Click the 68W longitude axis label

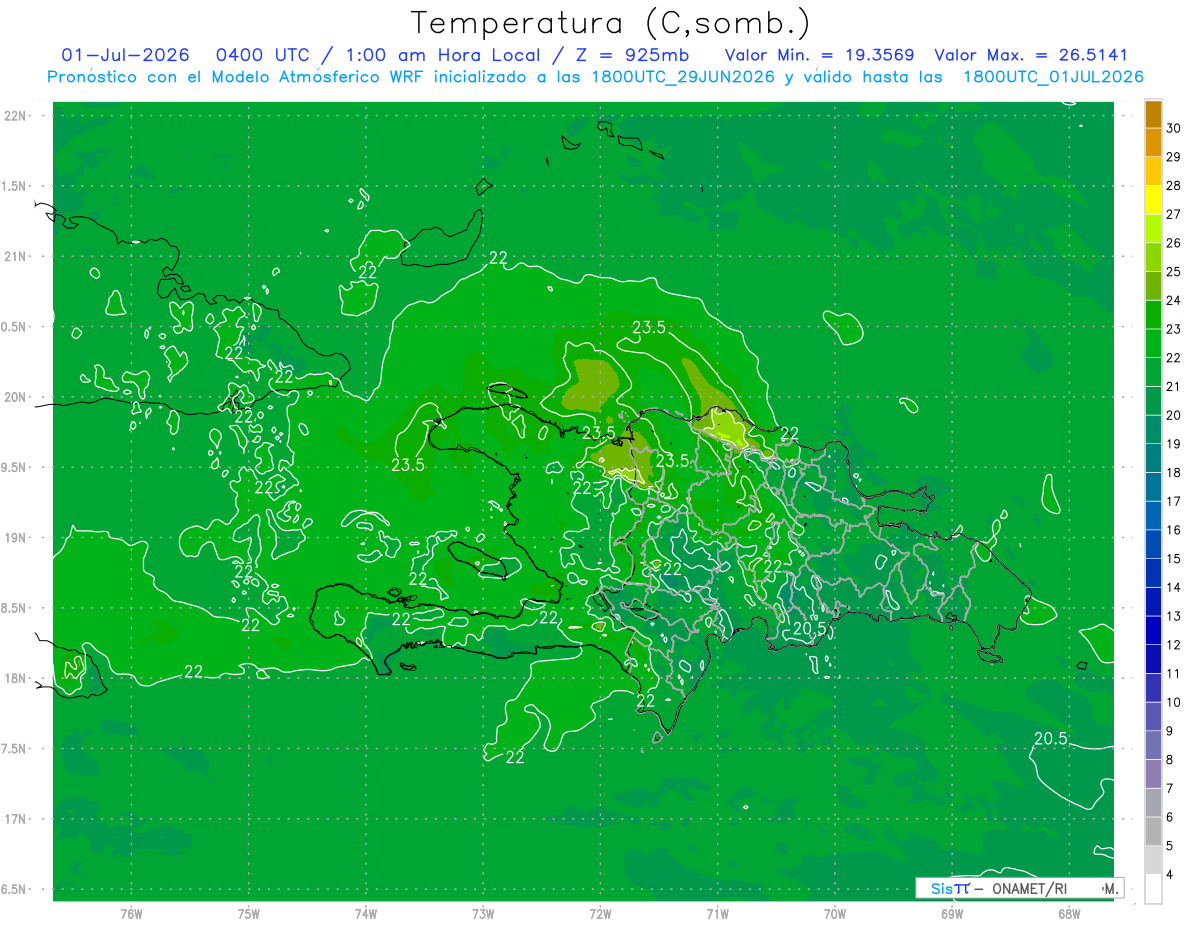1069,913
